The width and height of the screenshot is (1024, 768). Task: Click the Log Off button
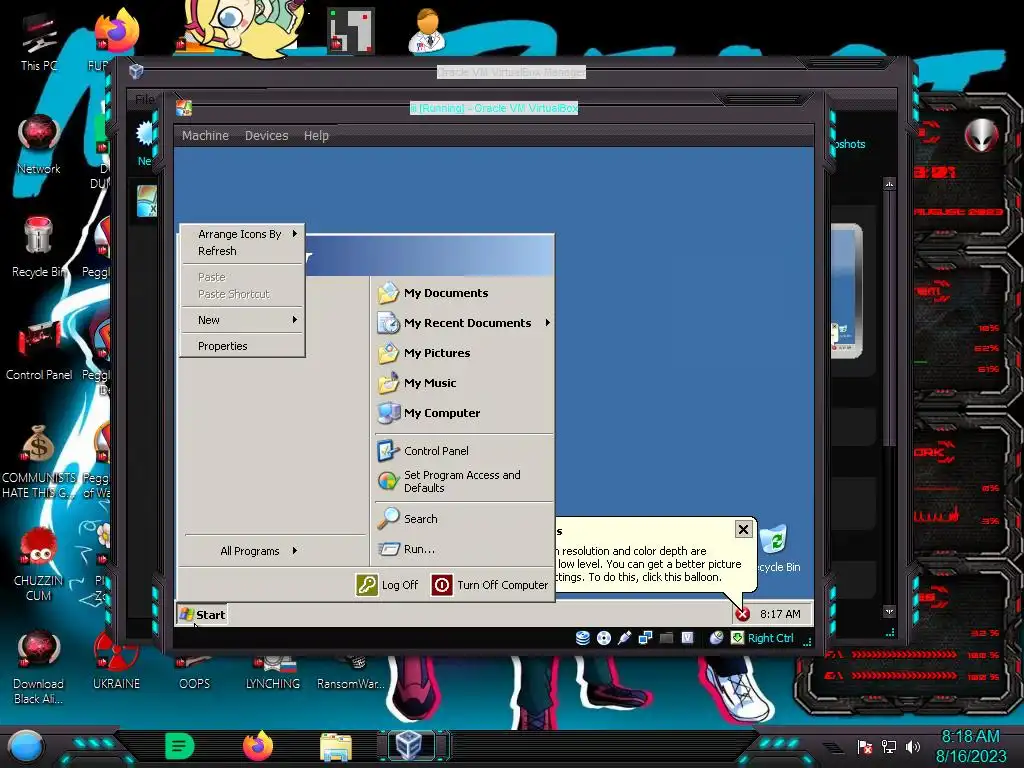(x=387, y=585)
